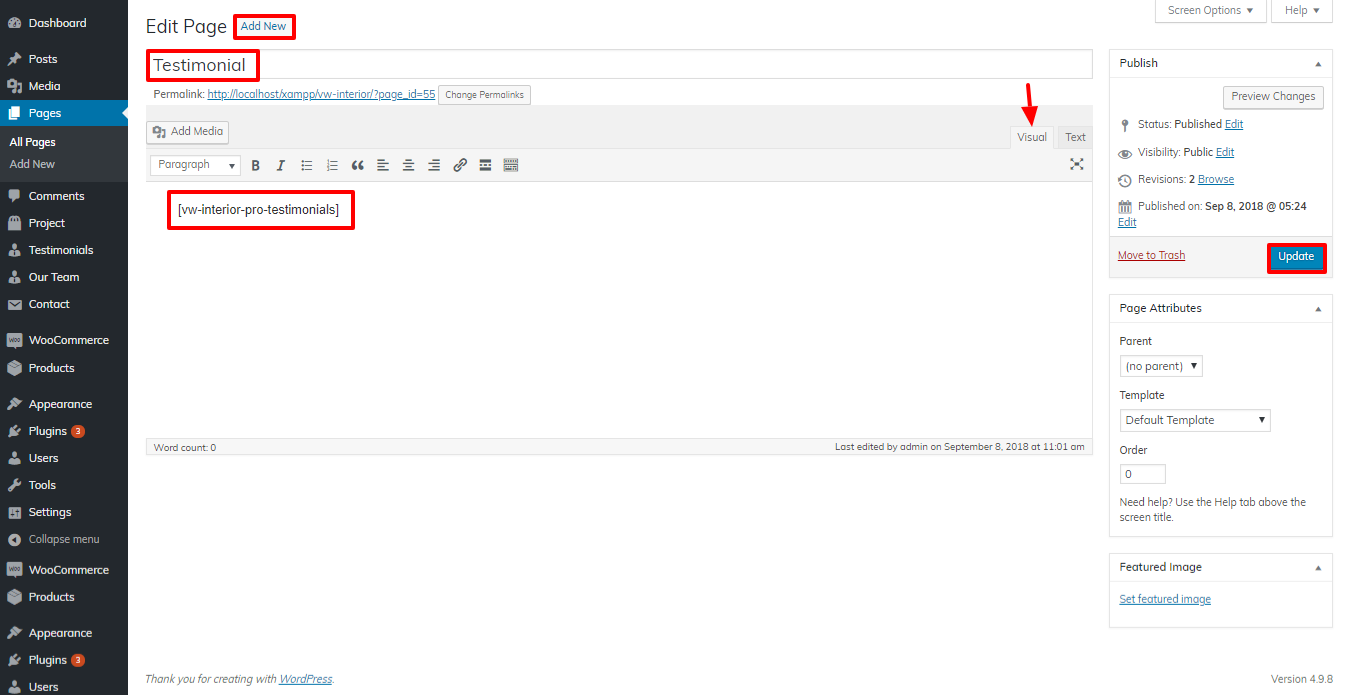Expand the Template dropdown
Screen dimensions: 1346x695
[x=1195, y=420]
